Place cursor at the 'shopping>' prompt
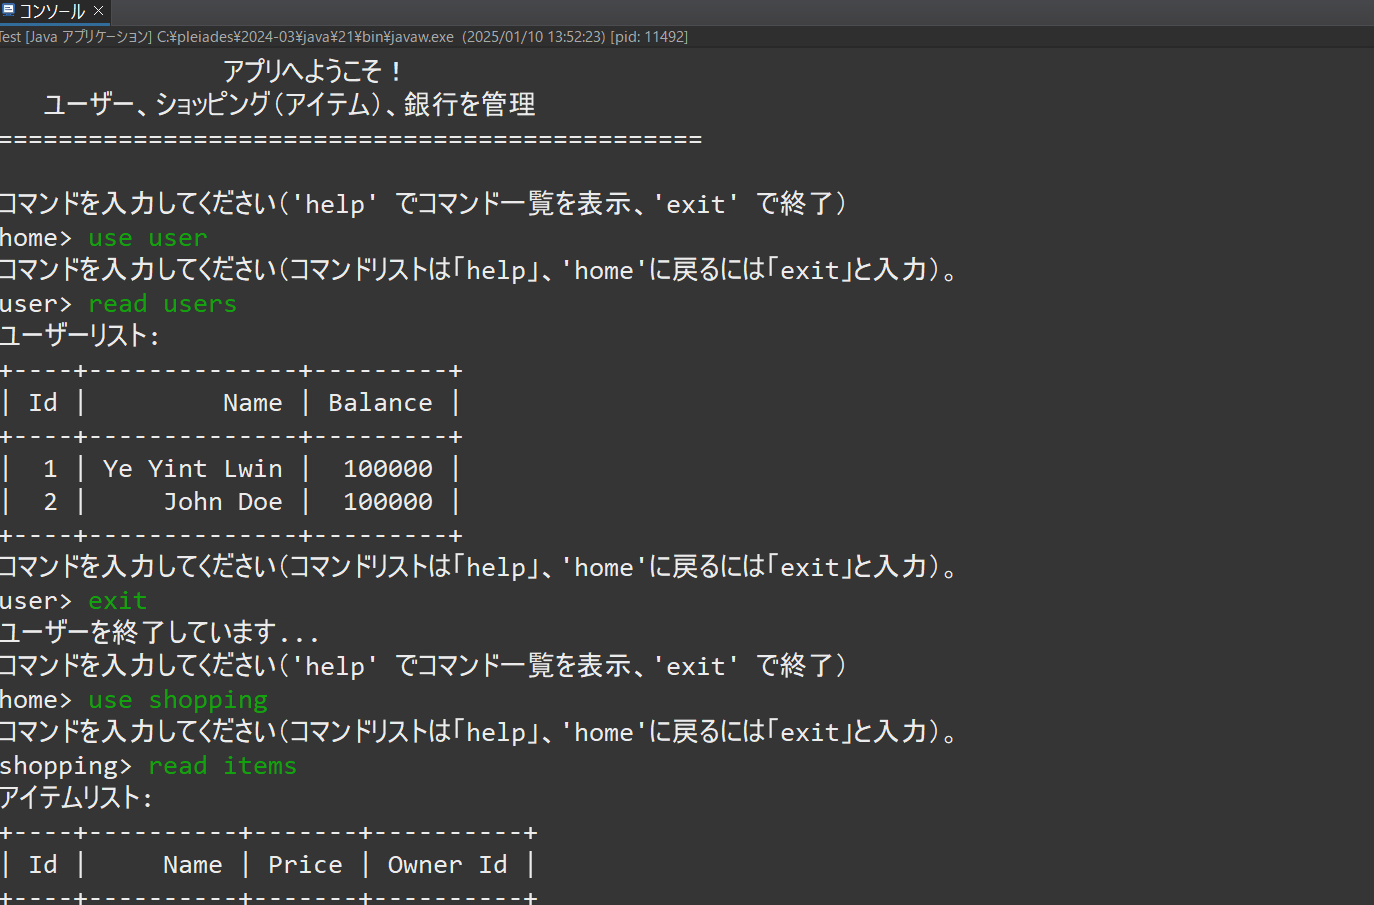1374x905 pixels. click(65, 766)
